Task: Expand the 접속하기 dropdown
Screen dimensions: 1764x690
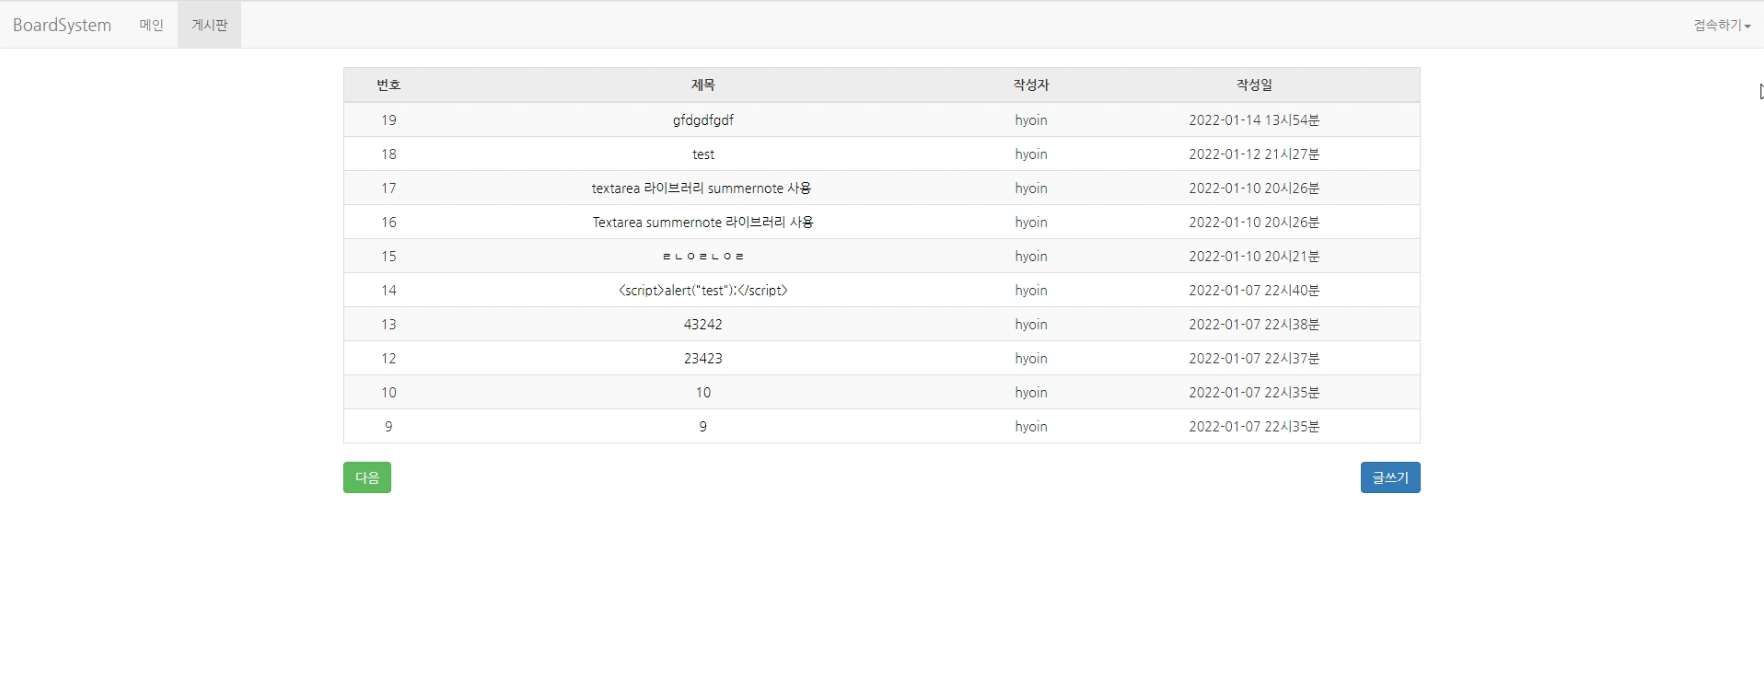Action: pyautogui.click(x=1722, y=25)
